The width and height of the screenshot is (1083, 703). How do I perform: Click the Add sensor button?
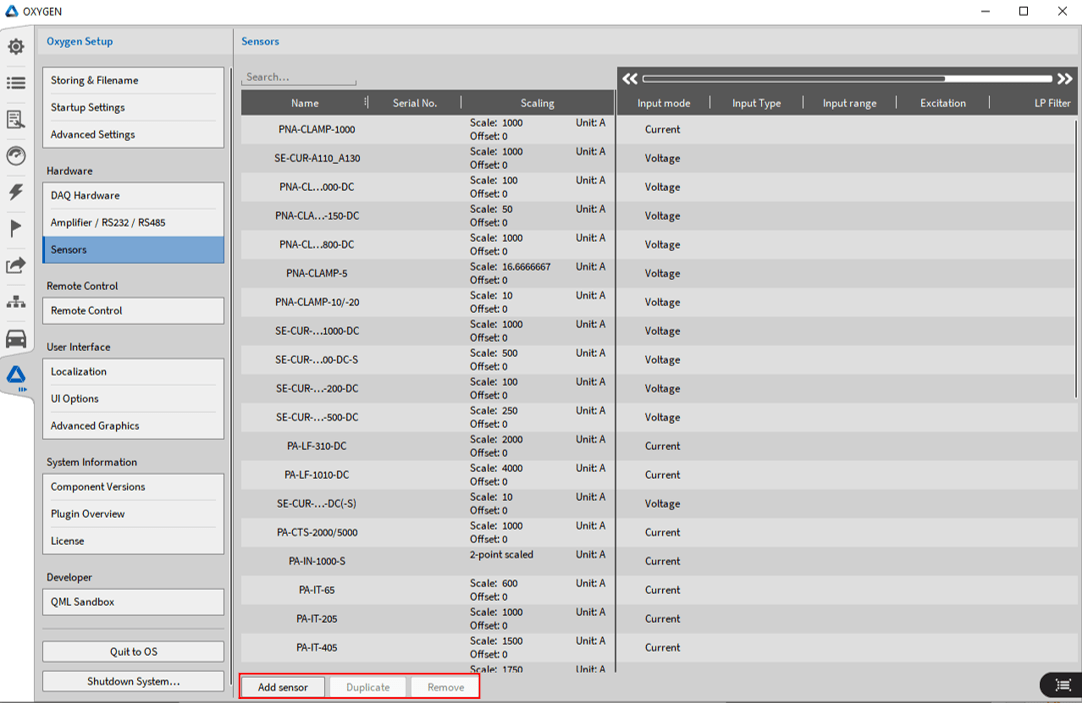point(283,687)
